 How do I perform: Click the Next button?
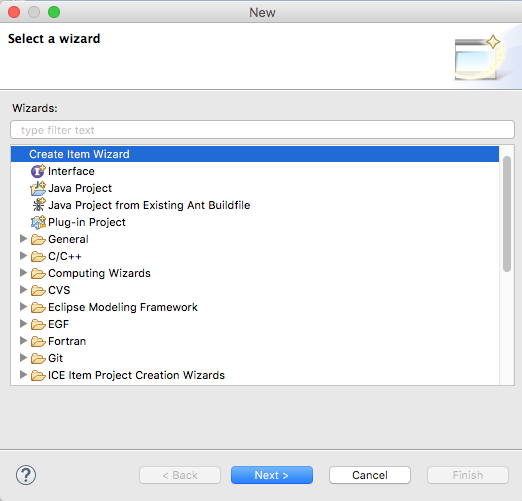272,475
